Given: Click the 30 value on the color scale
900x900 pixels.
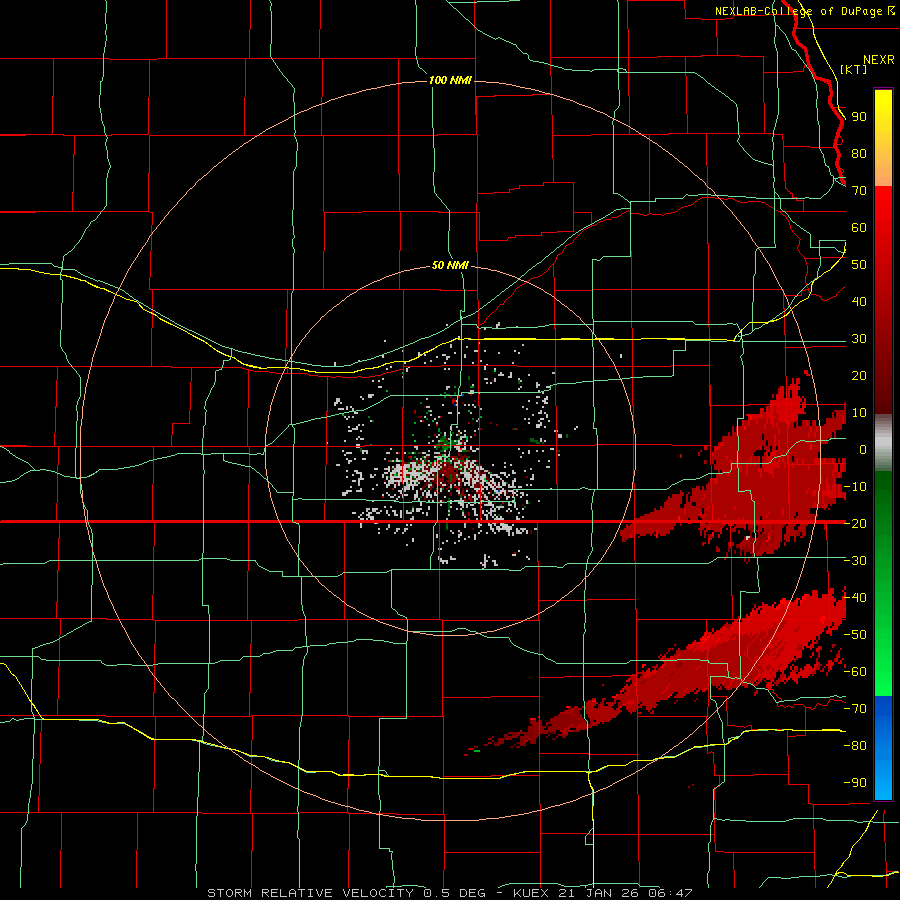Looking at the screenshot, I should 859,339.
